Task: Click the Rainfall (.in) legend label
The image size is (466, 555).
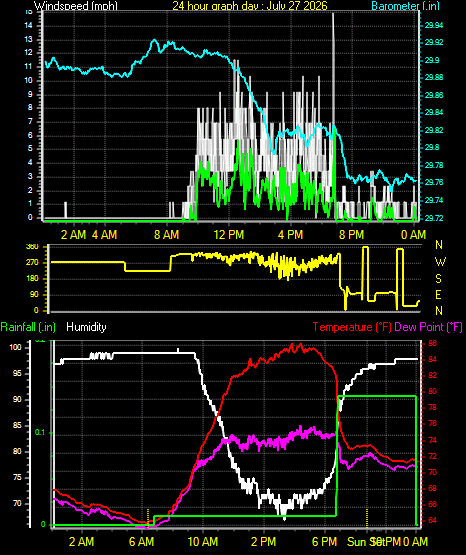Action: [28, 327]
